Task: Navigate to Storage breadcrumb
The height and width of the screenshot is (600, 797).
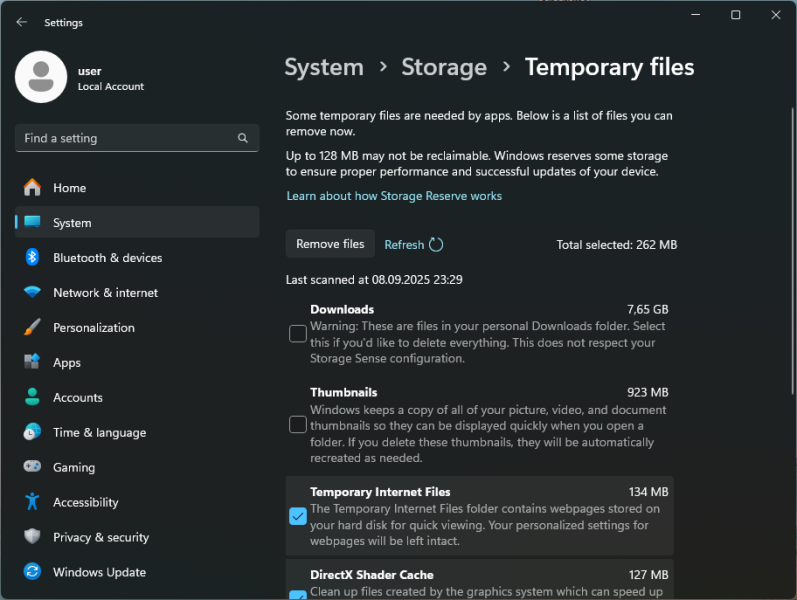Action: tap(444, 67)
